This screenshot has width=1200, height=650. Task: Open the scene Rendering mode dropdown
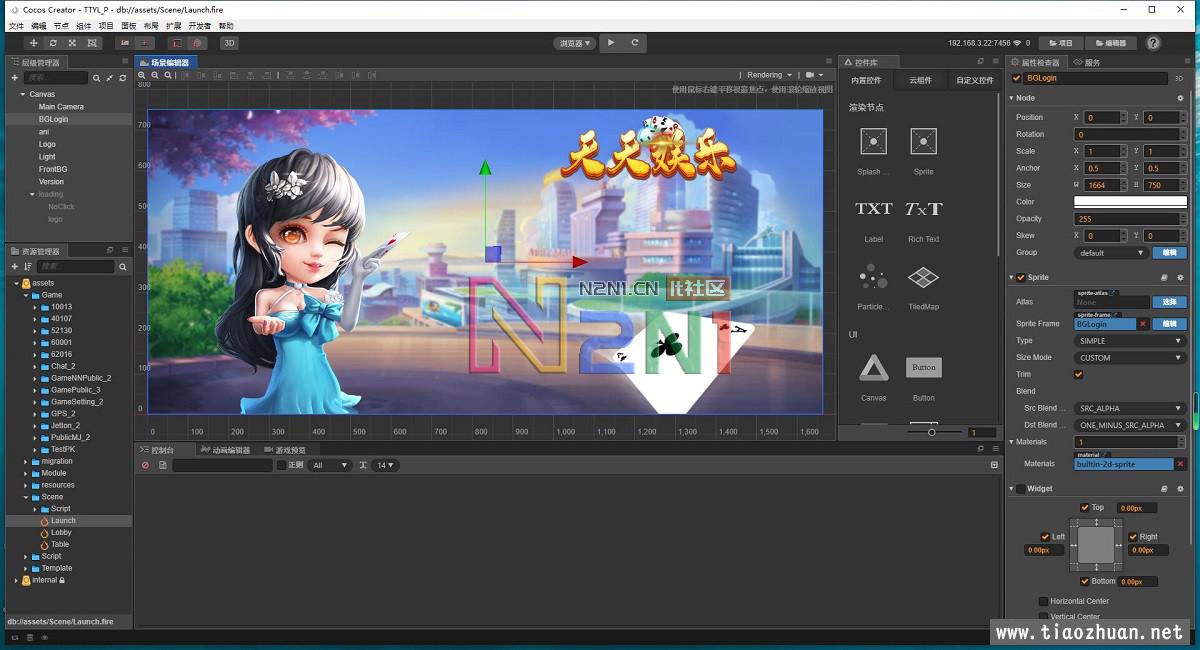coord(769,75)
